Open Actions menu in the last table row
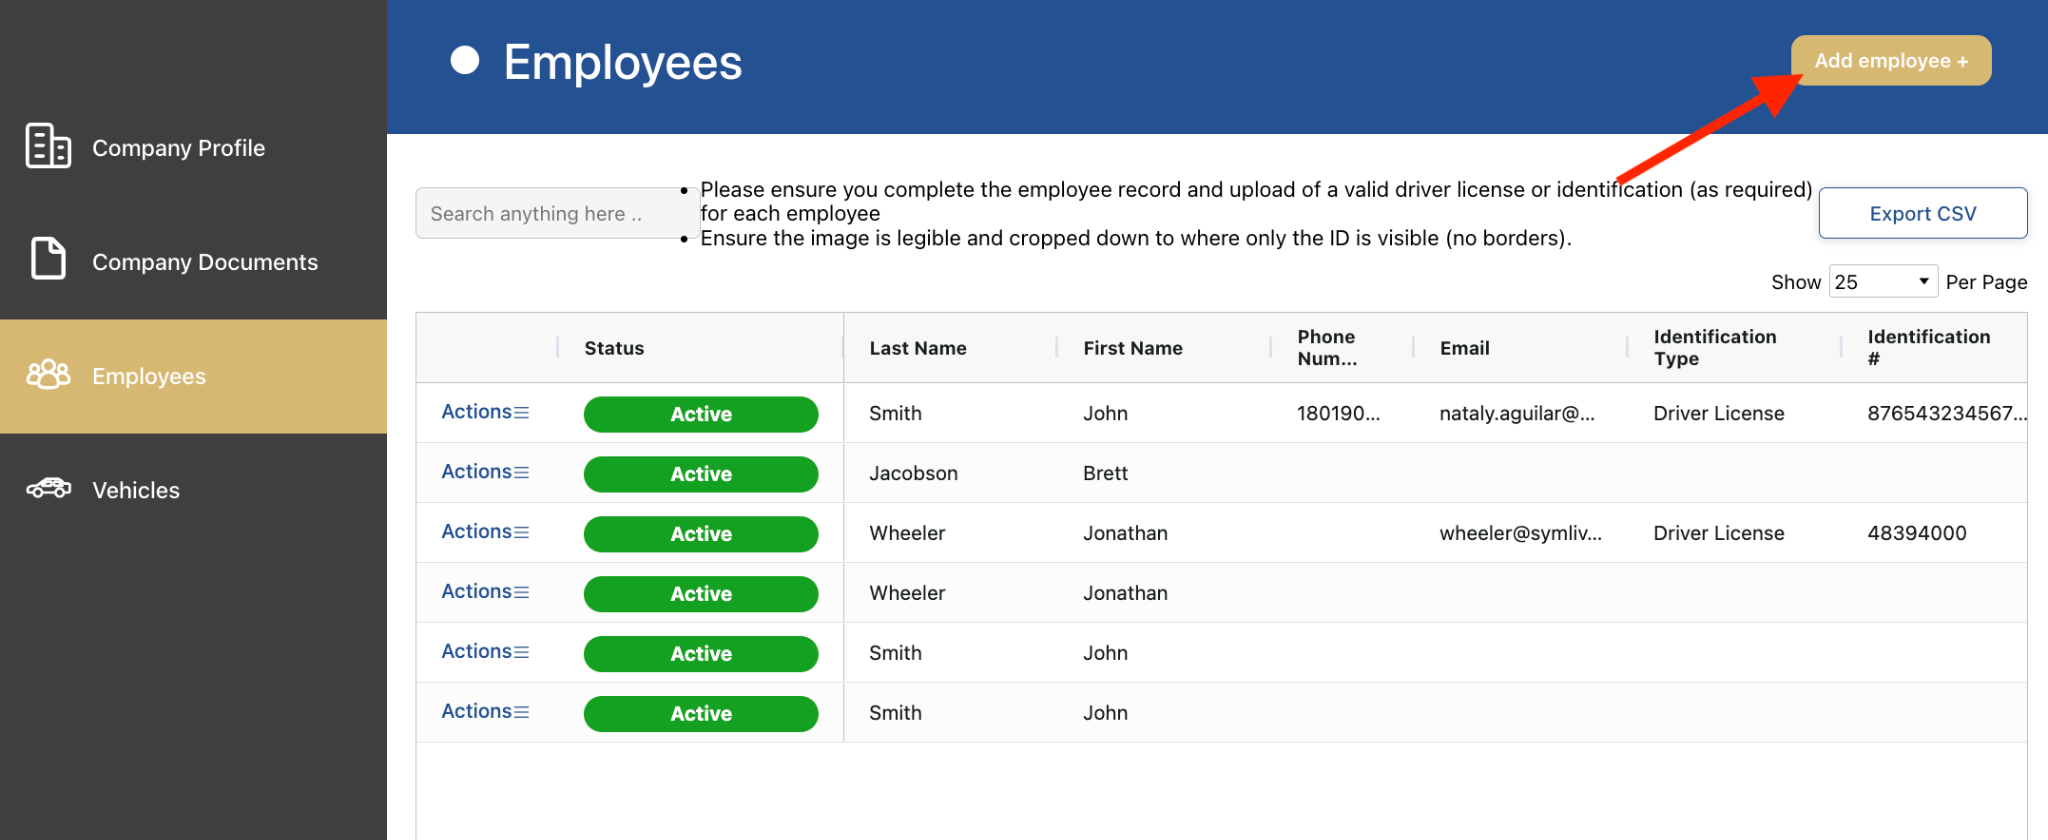The height and width of the screenshot is (840, 2048). pos(485,712)
